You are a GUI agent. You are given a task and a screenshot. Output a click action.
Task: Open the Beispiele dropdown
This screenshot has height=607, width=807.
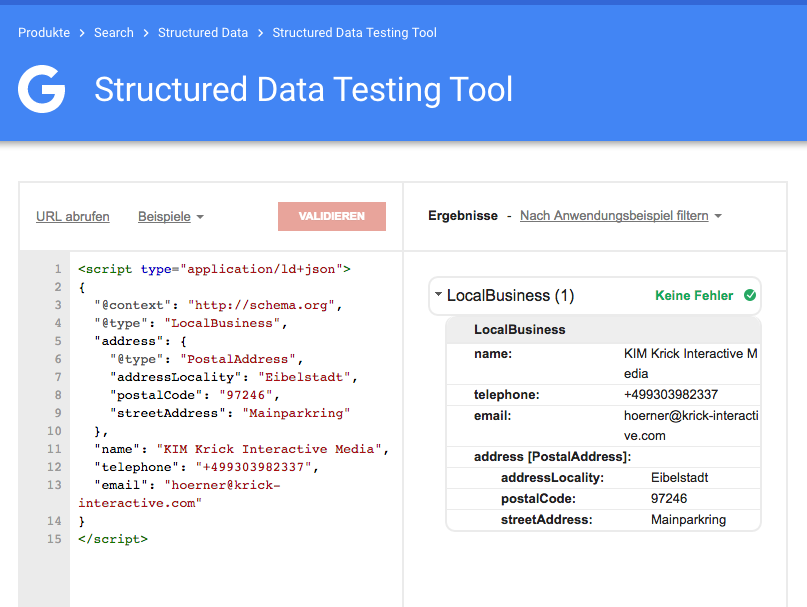pos(171,217)
